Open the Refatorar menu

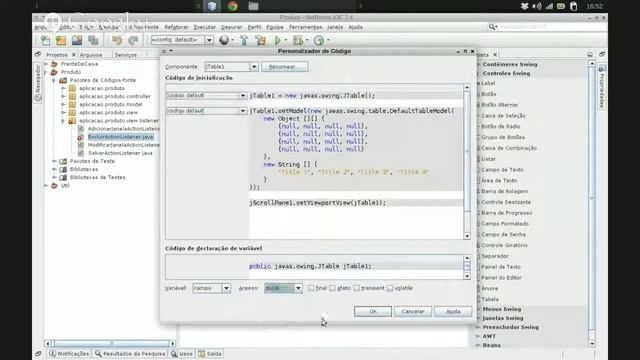click(176, 27)
